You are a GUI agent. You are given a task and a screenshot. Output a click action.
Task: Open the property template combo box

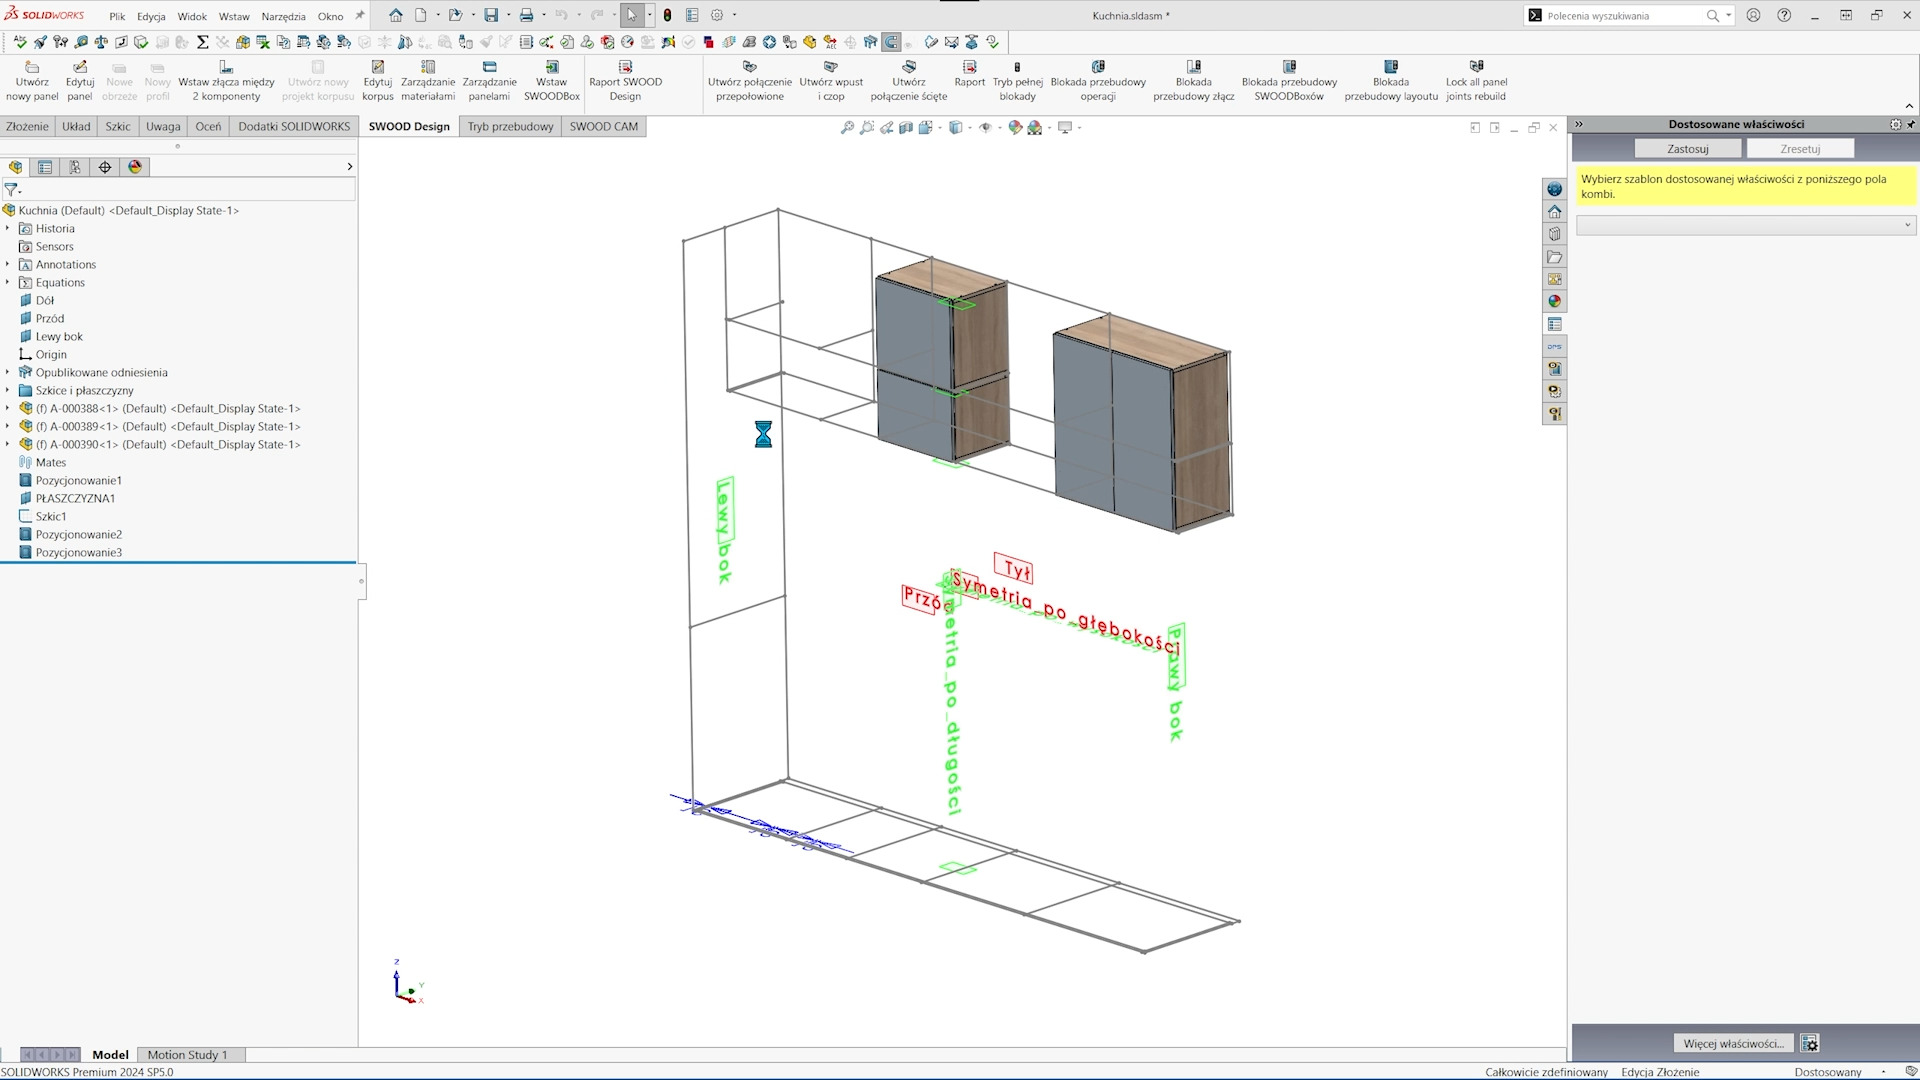[1745, 225]
